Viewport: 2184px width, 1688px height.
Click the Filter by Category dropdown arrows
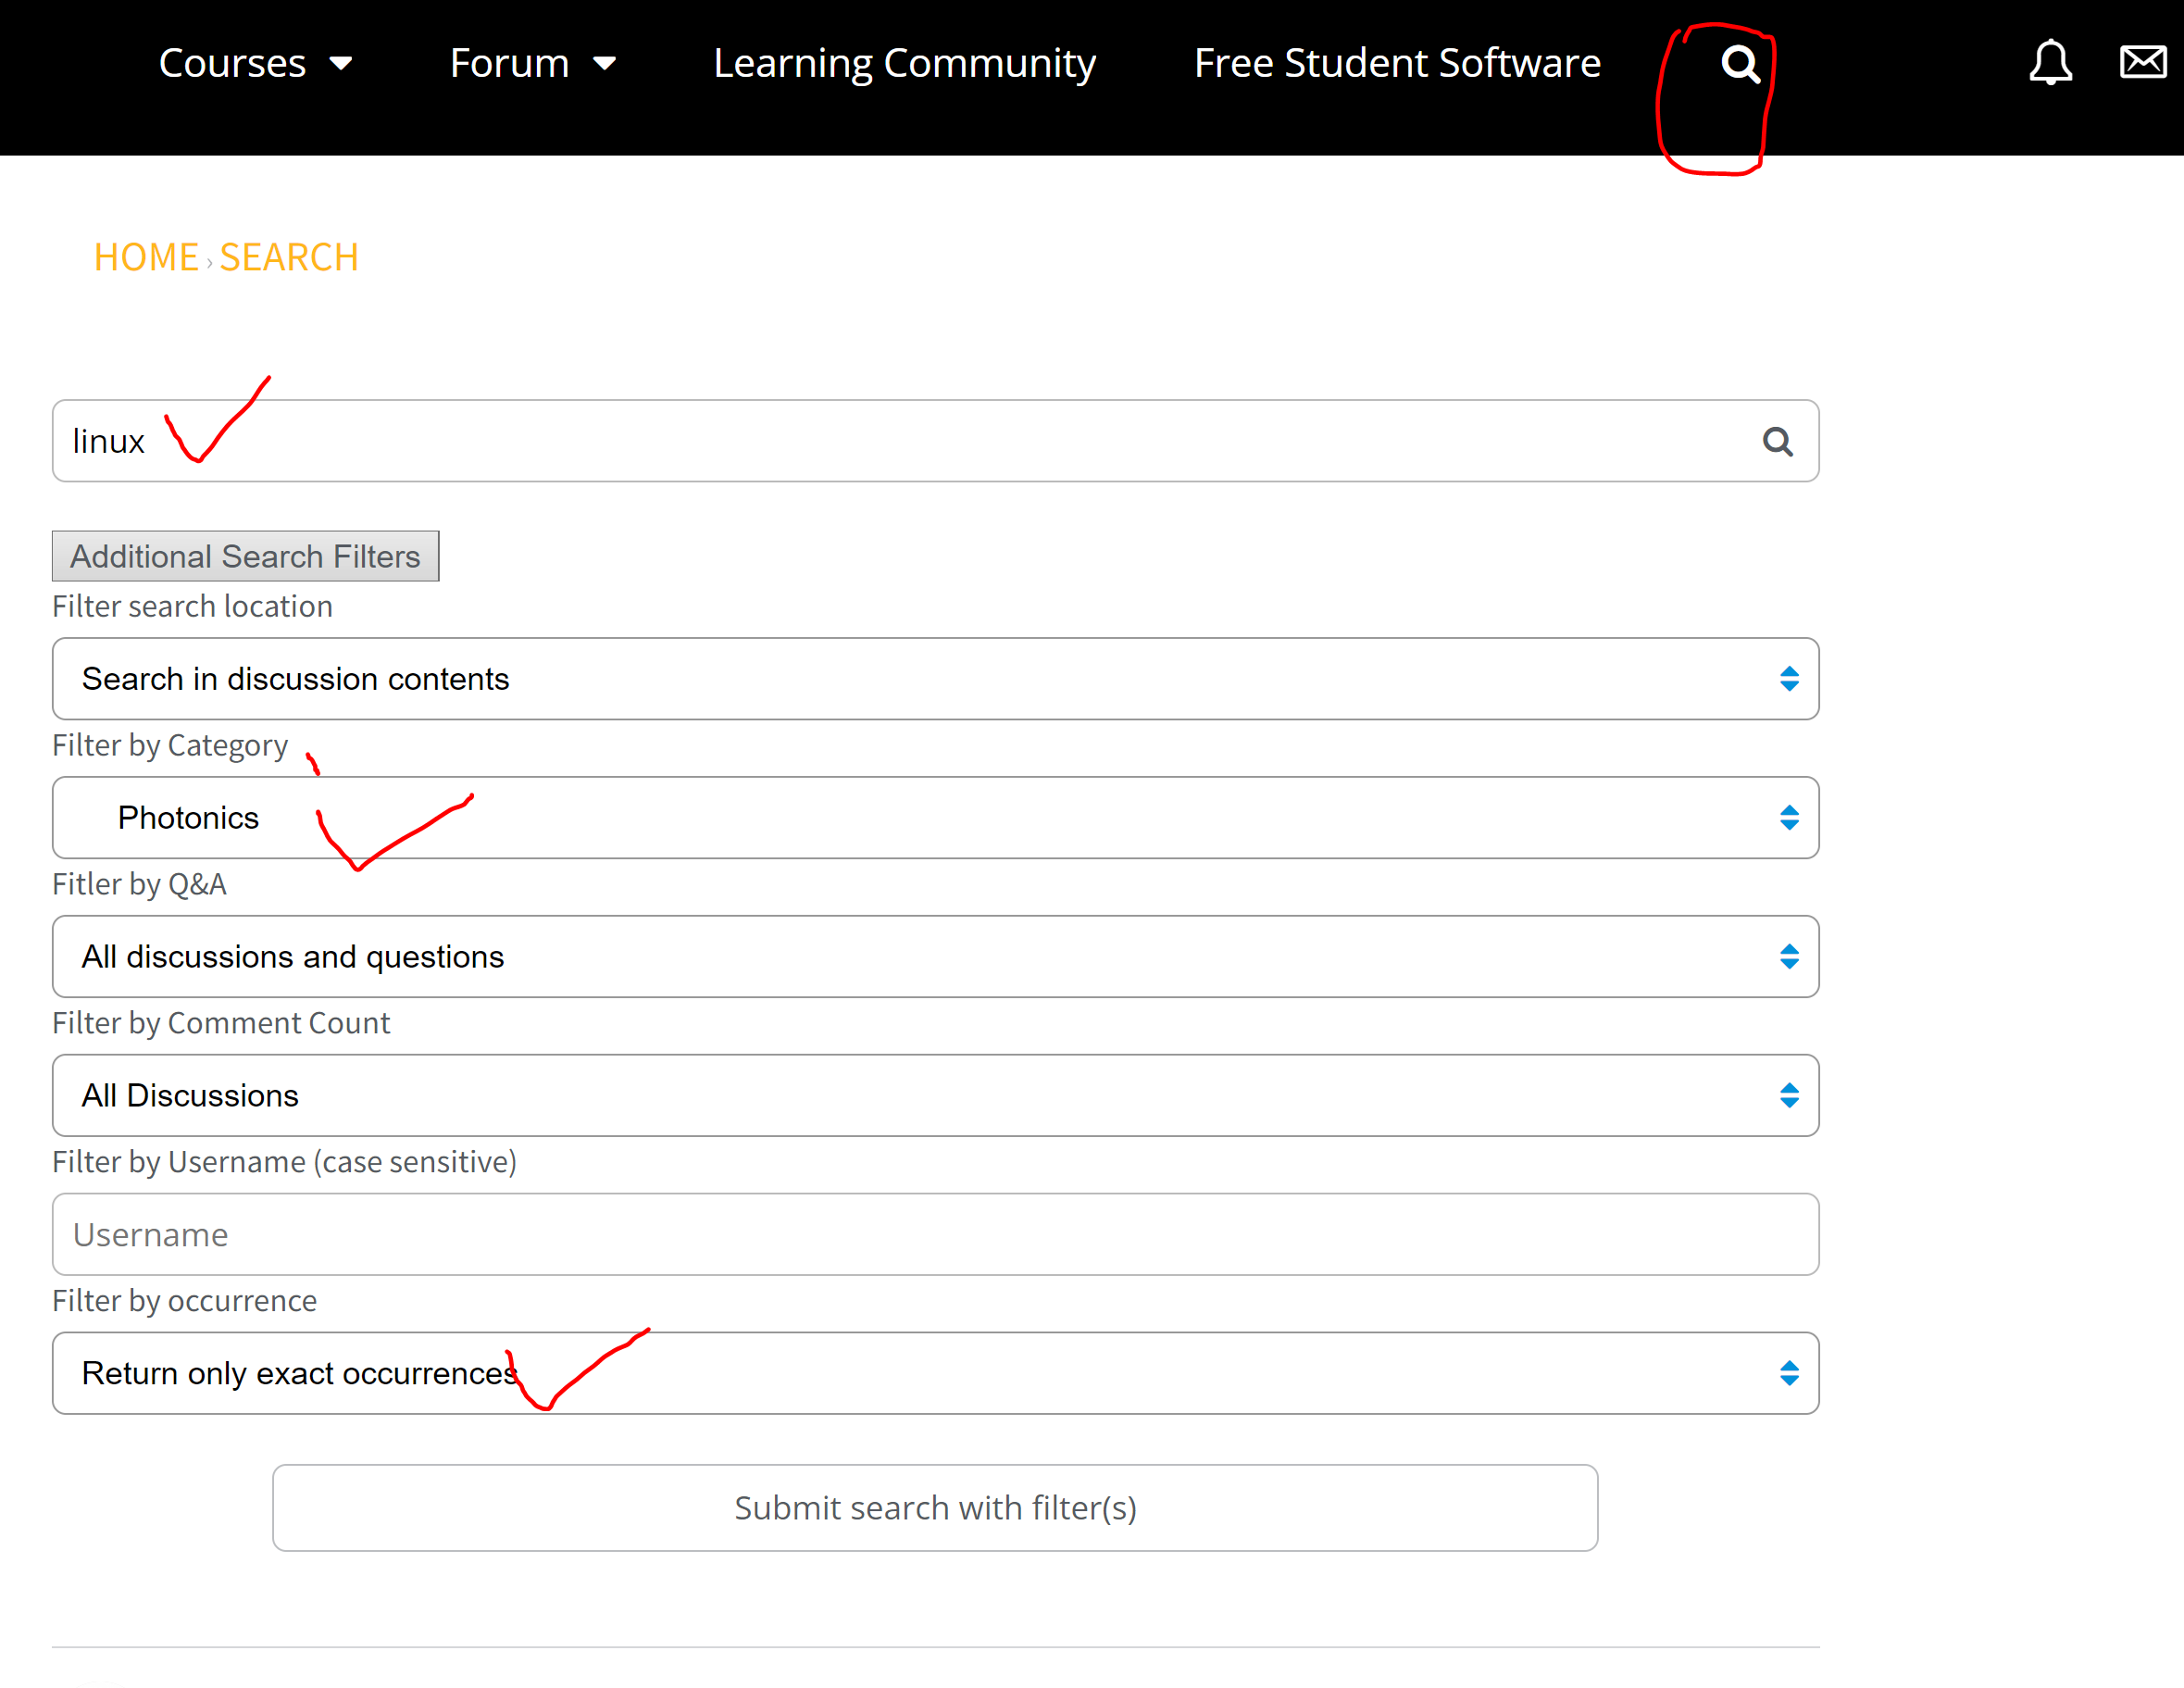1789,818
